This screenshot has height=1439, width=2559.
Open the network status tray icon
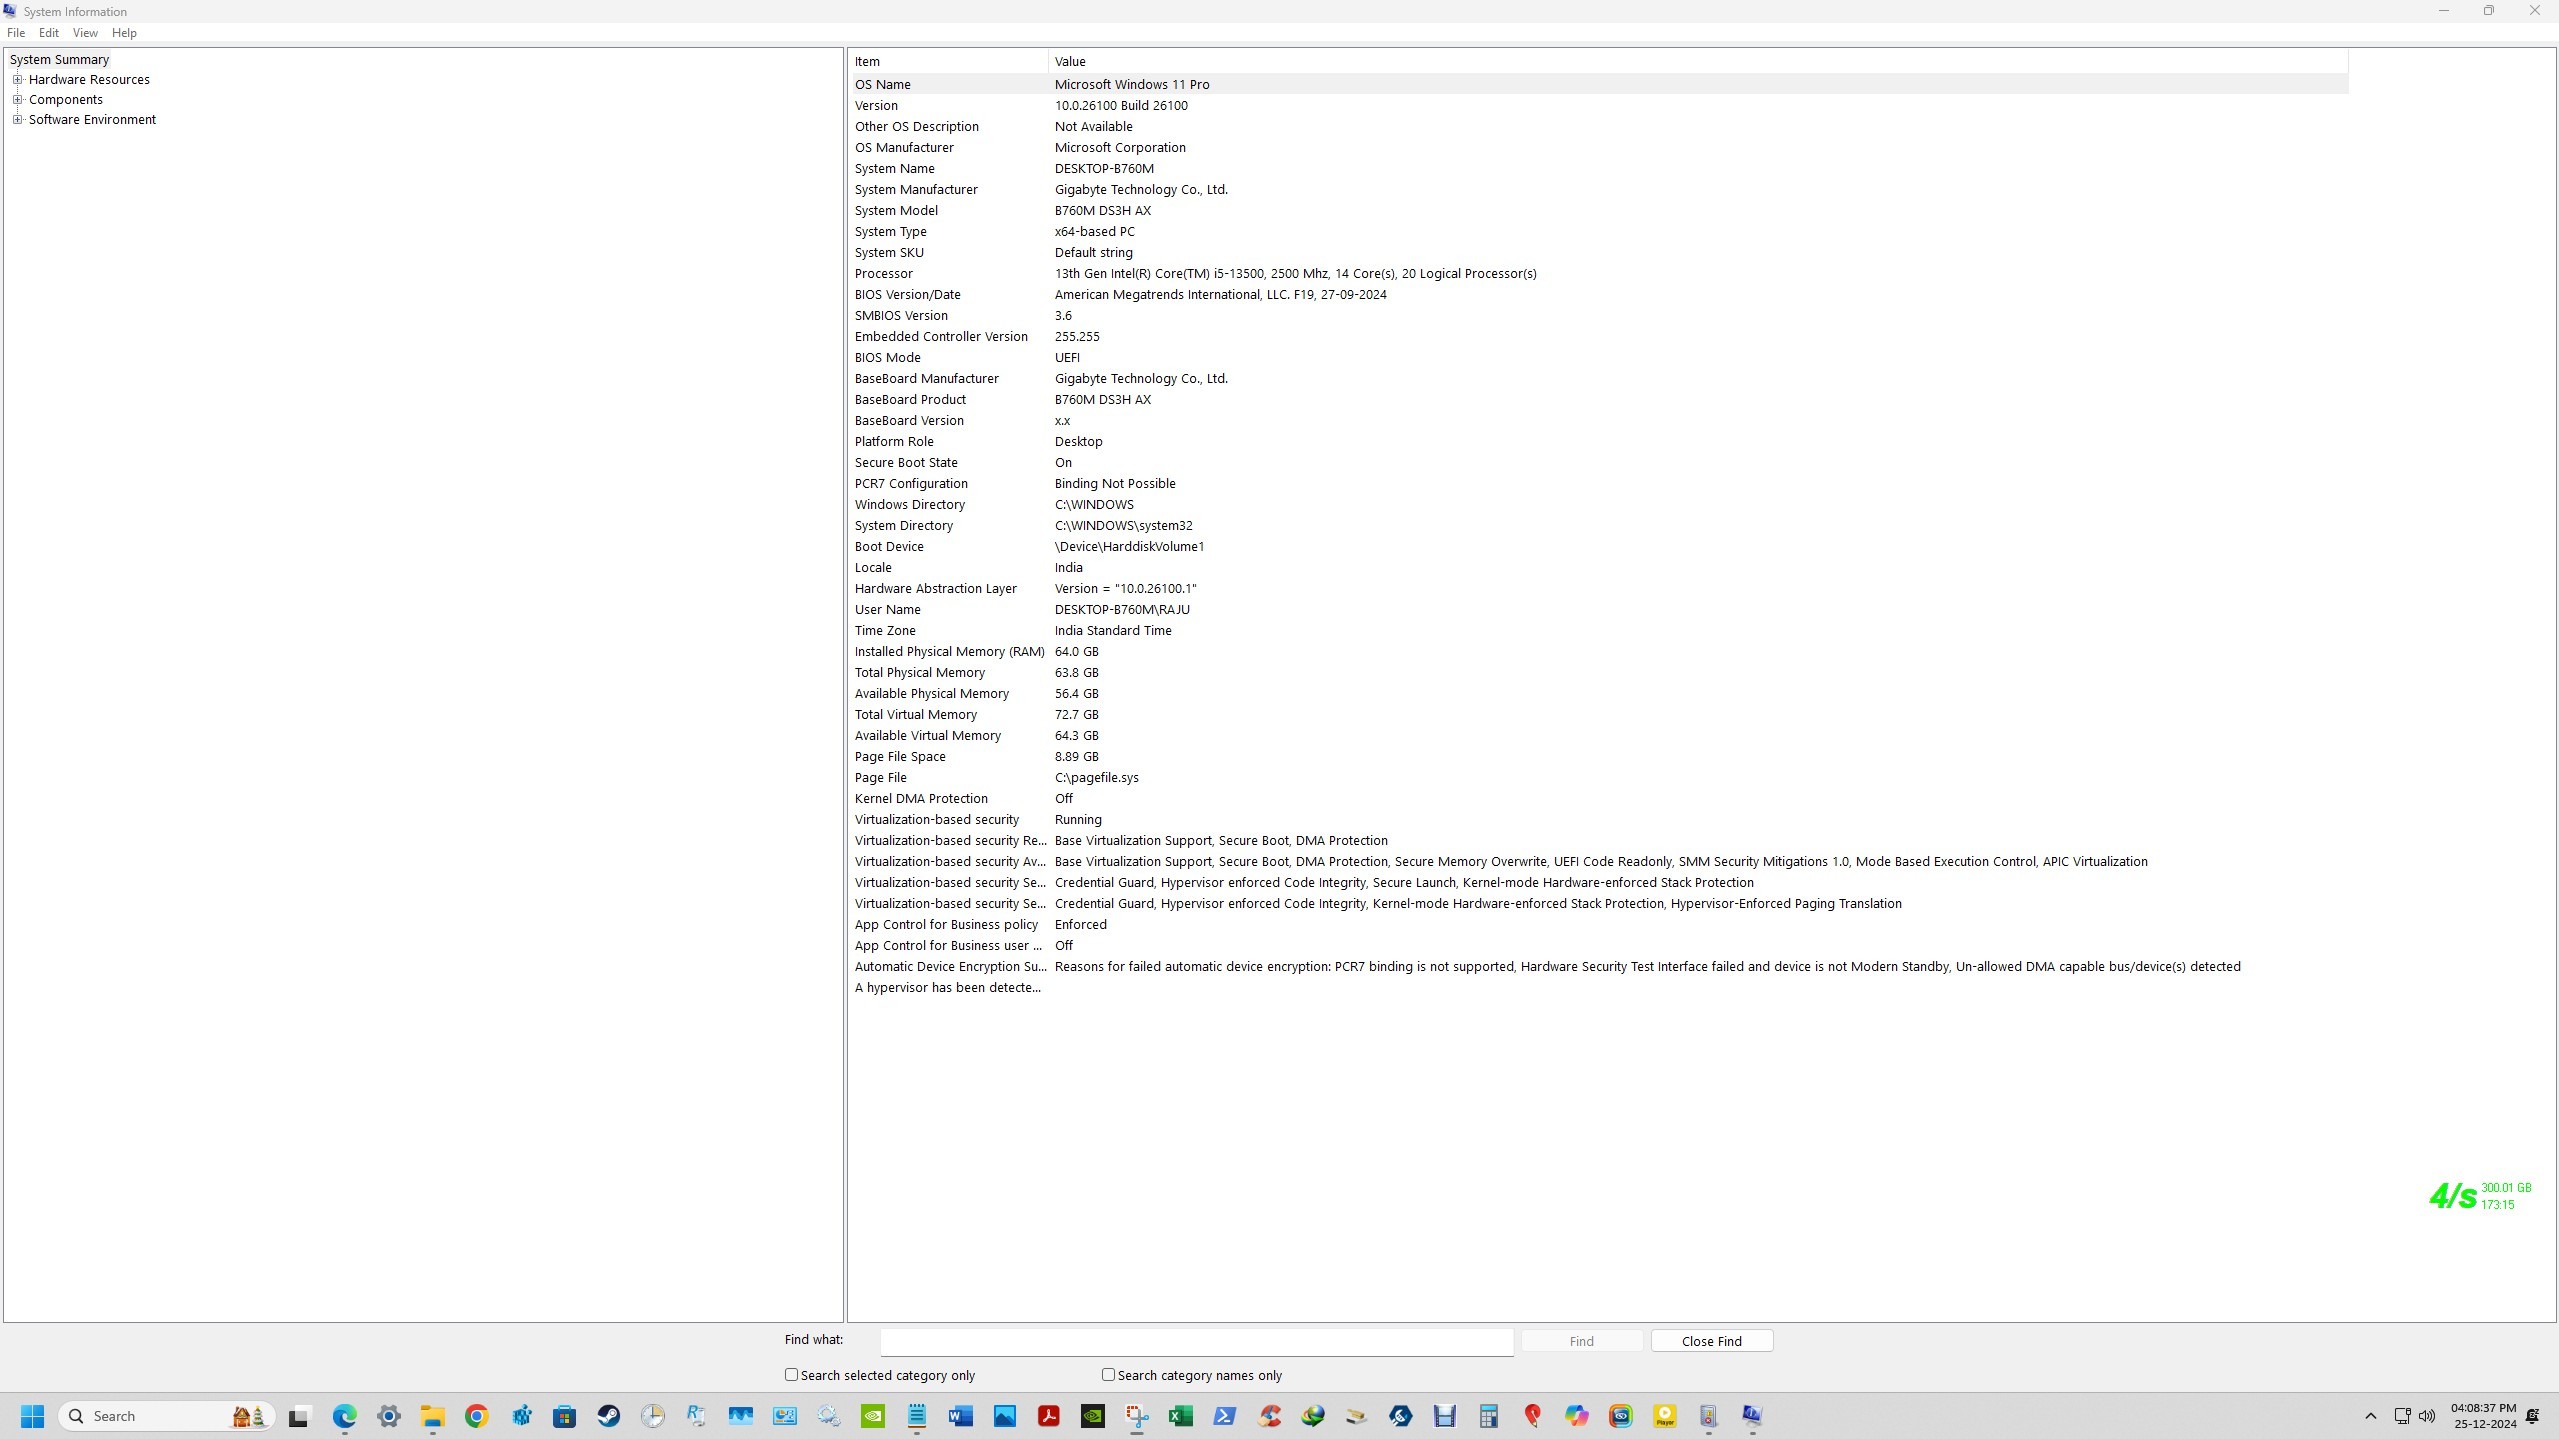(2402, 1416)
